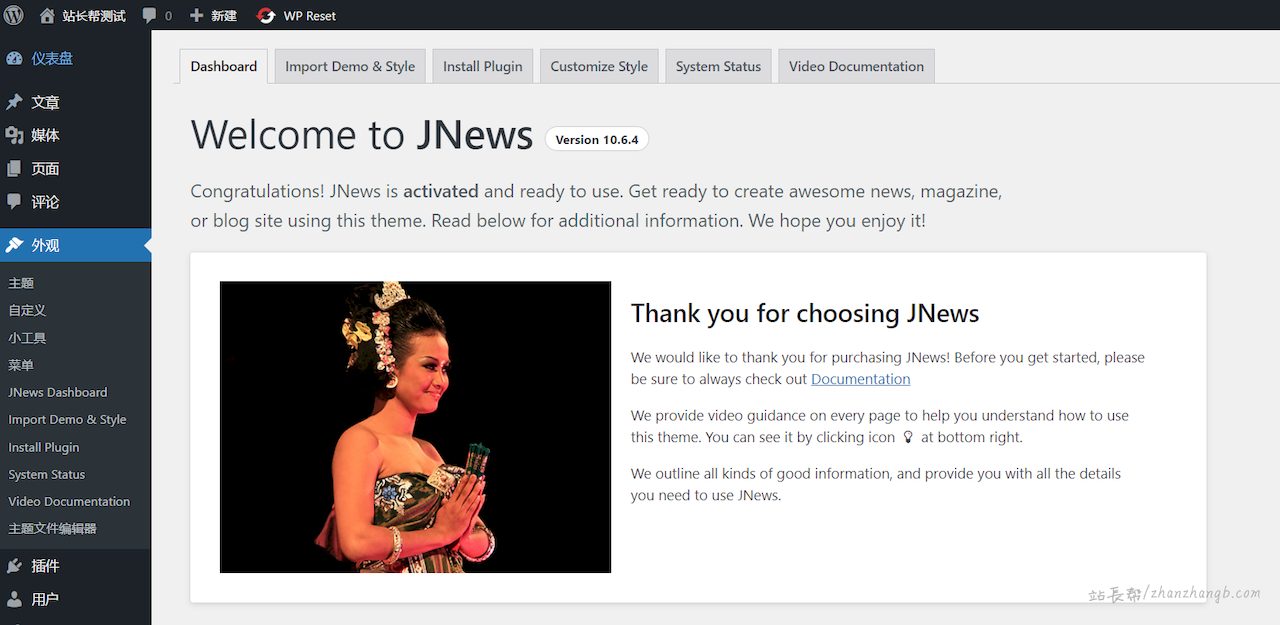Click the comments bubble icon in admin bar
This screenshot has width=1280, height=625.
[149, 16]
